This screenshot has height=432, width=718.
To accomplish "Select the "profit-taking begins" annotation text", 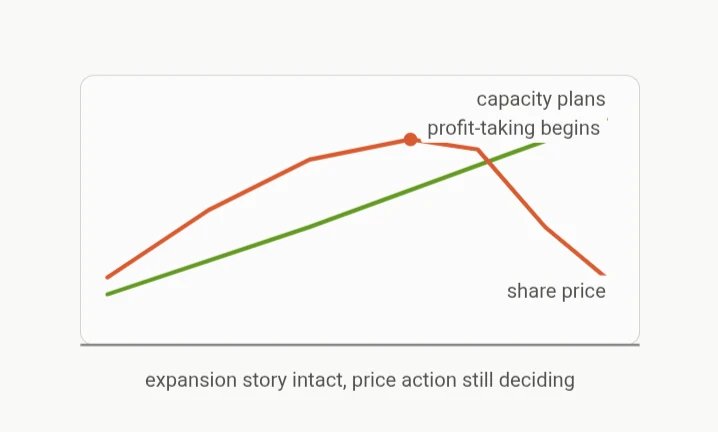I will click(513, 128).
